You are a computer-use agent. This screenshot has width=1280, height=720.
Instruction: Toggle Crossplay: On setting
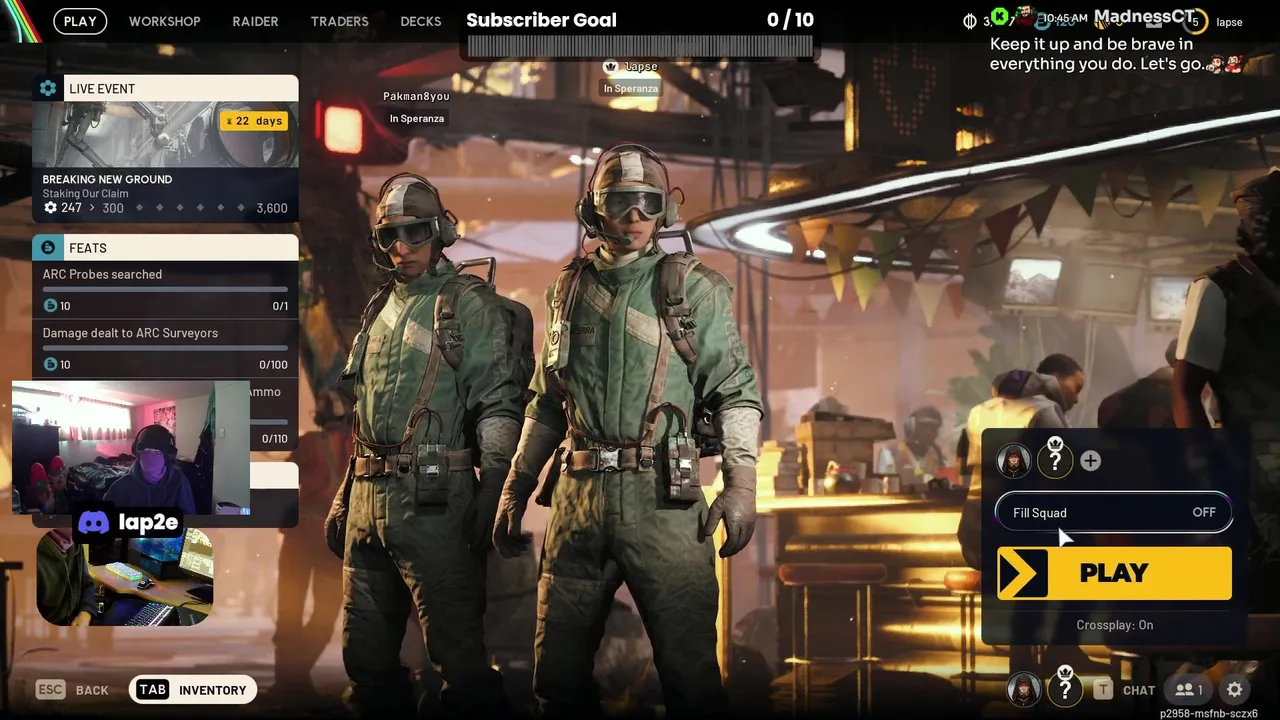1114,625
